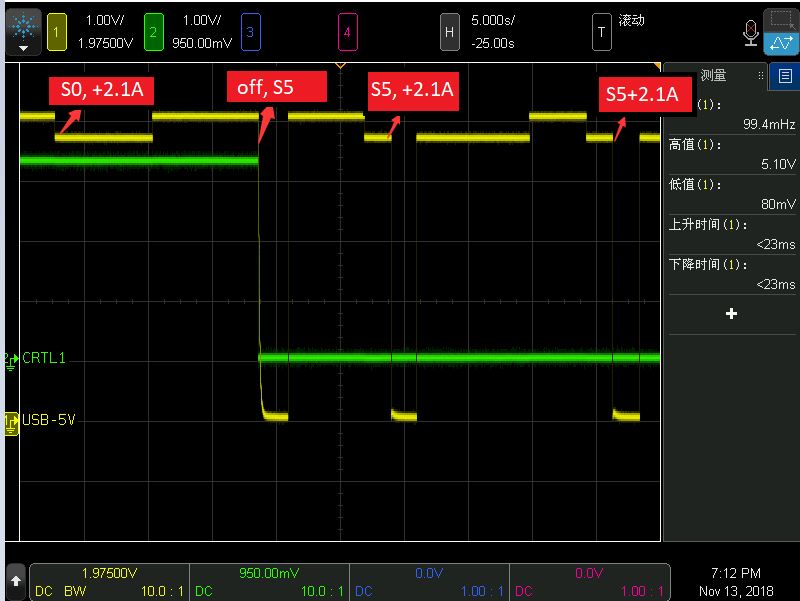This screenshot has height=601, width=800.
Task: Click the orange trigger time reference marker
Action: click(340, 65)
